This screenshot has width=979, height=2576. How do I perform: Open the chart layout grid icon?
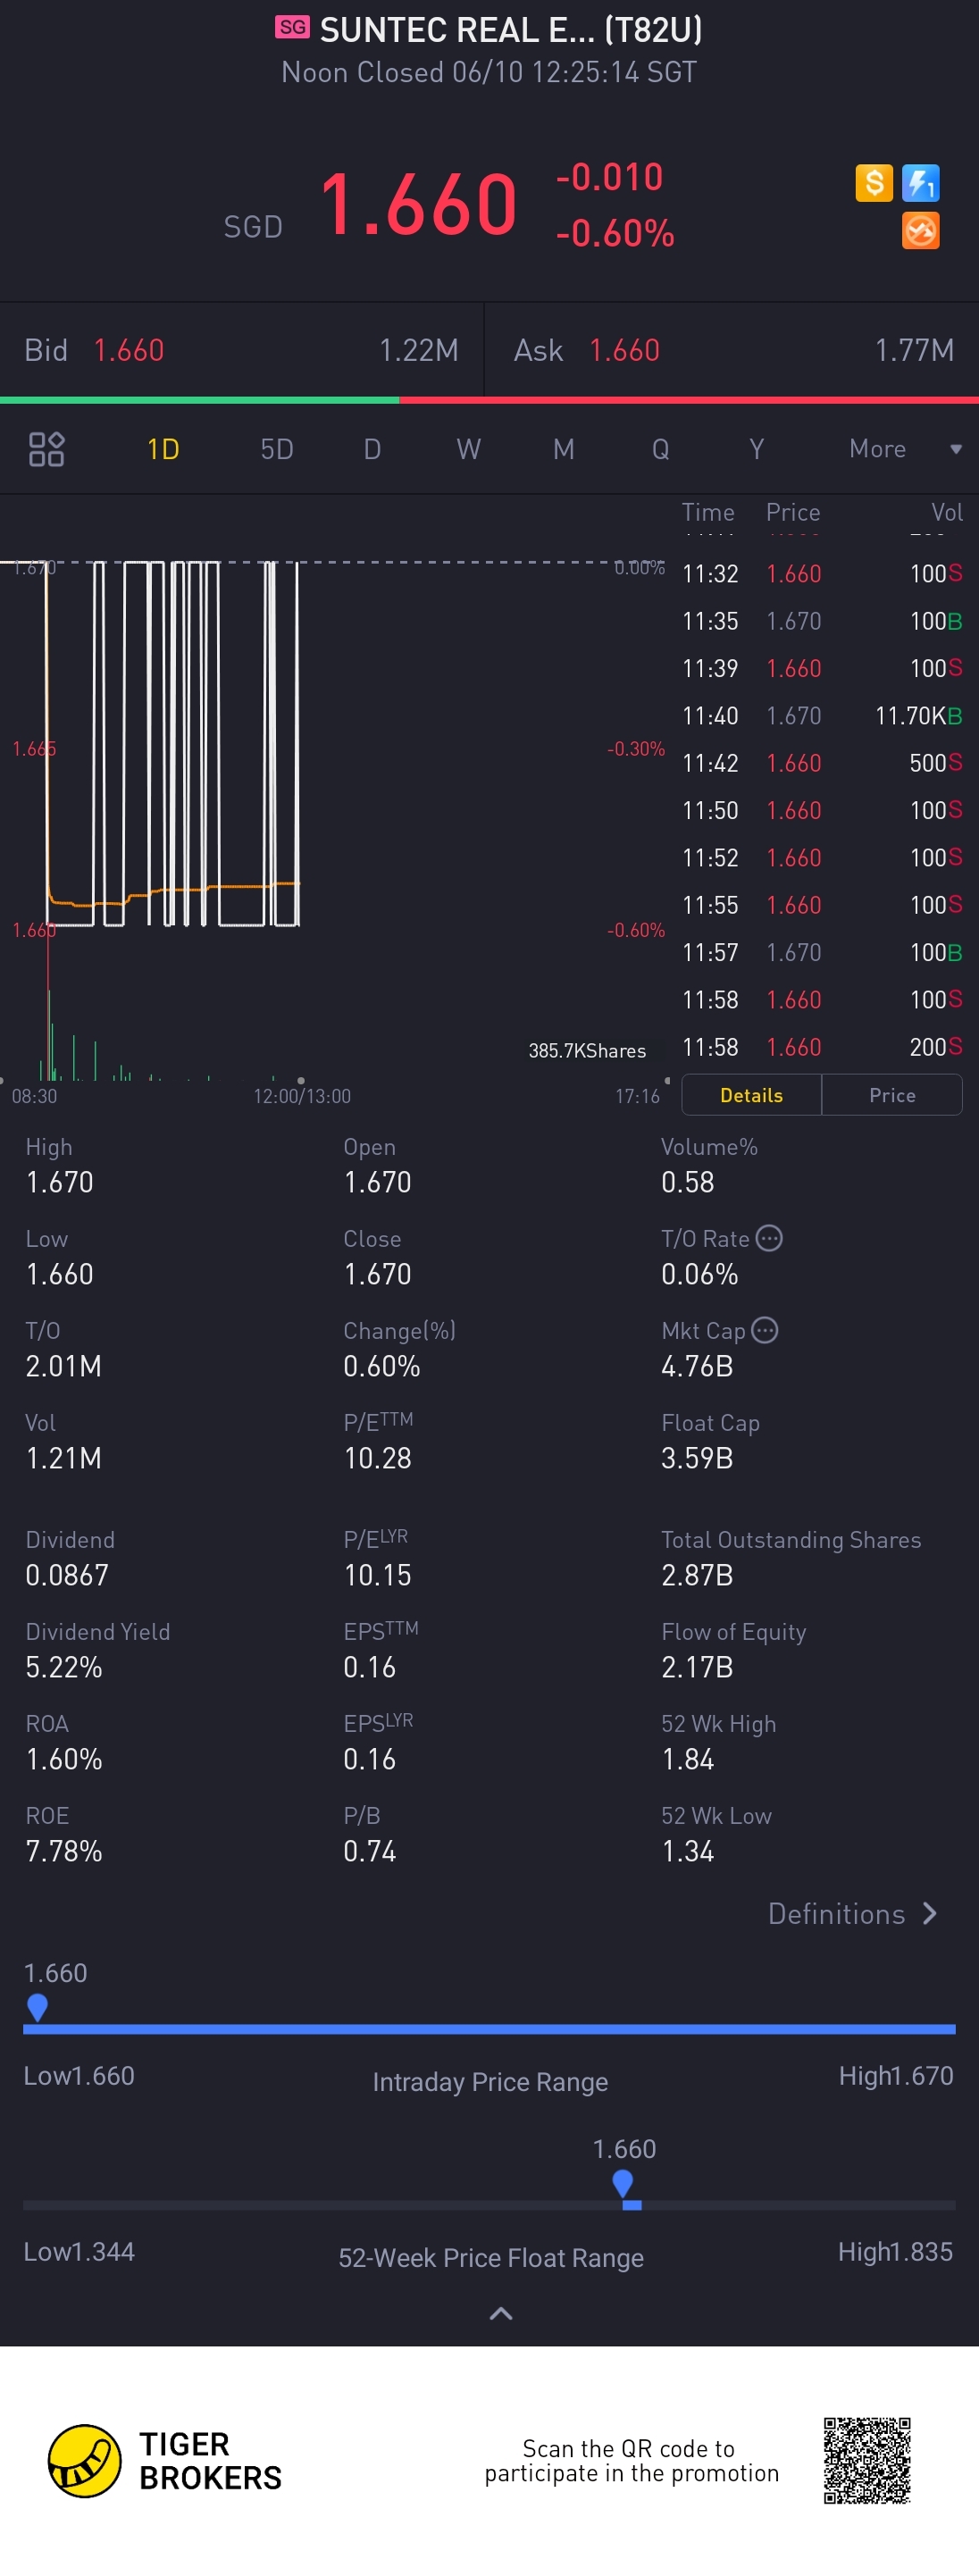(x=46, y=449)
